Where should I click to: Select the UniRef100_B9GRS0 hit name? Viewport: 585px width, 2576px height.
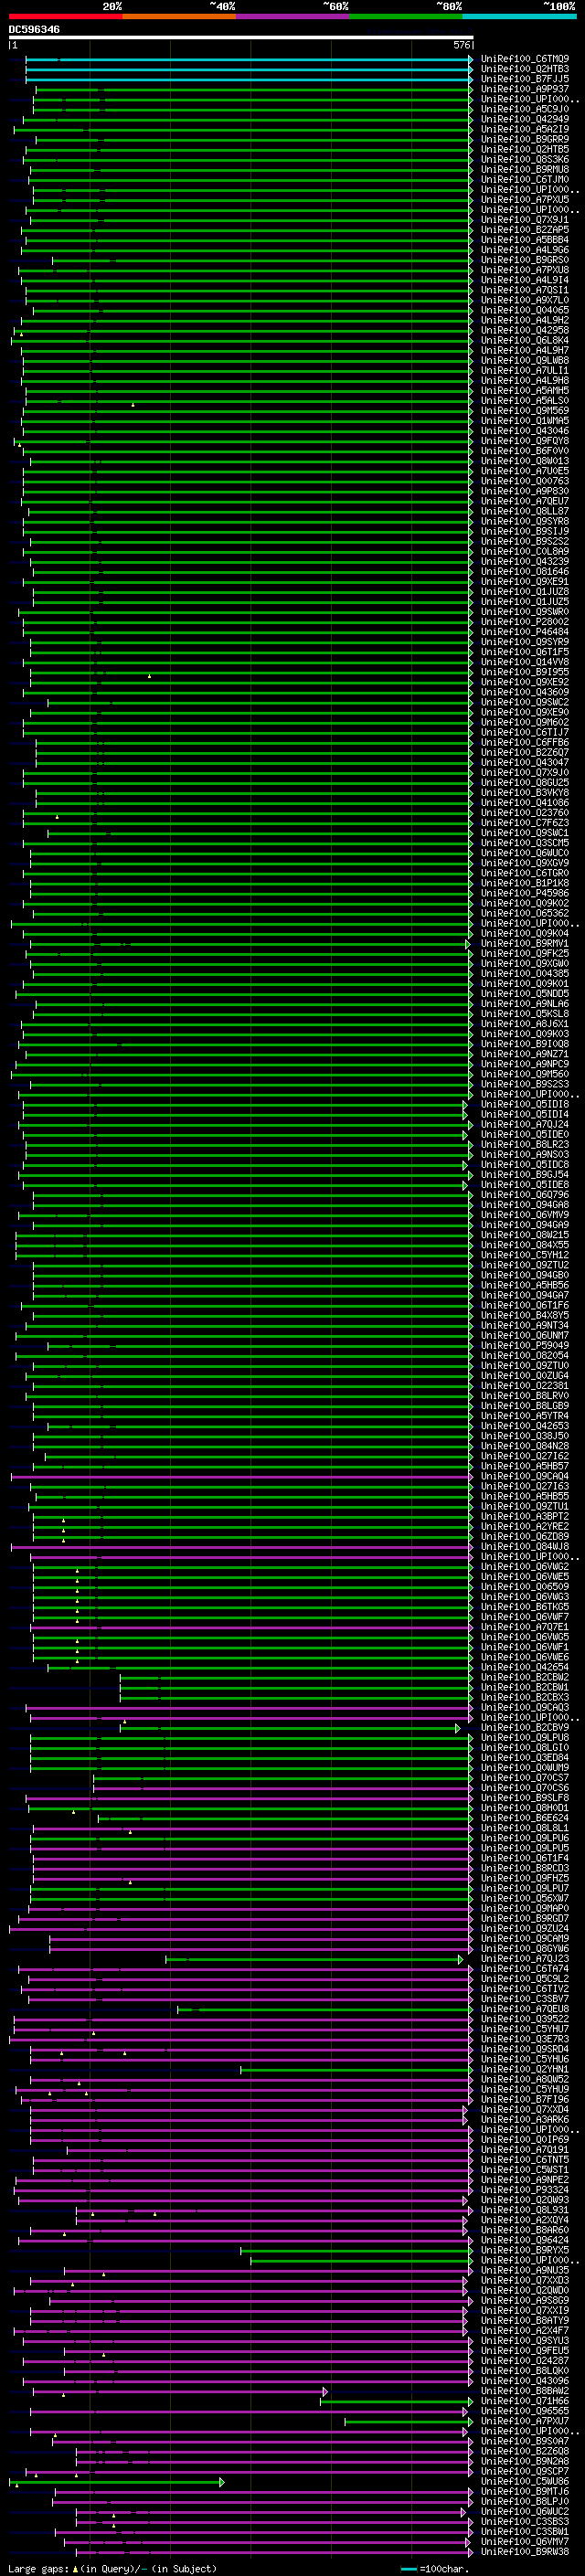tap(525, 260)
